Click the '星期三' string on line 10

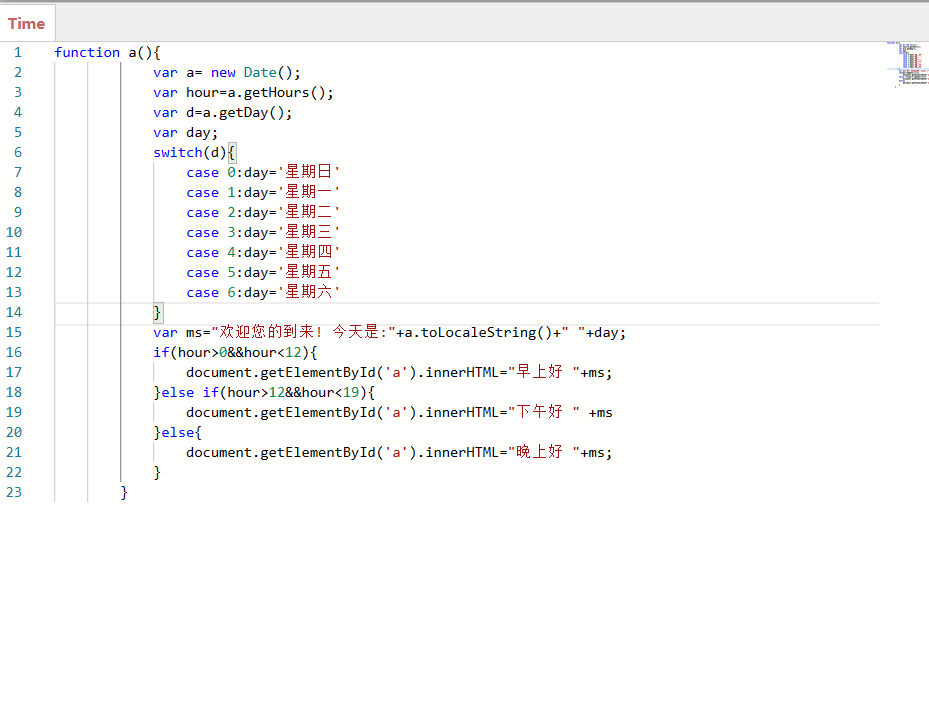309,232
